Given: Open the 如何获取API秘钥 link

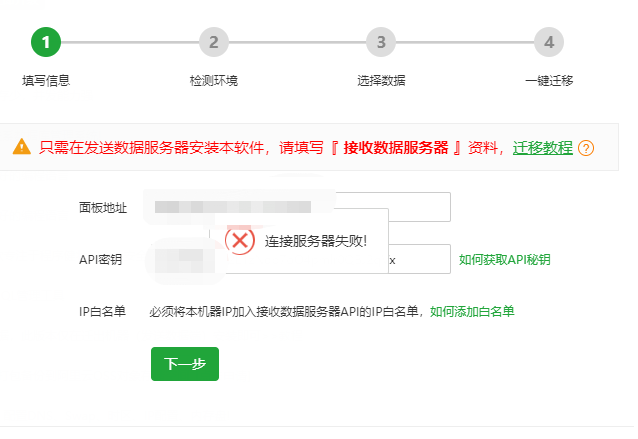Looking at the screenshot, I should click(505, 260).
